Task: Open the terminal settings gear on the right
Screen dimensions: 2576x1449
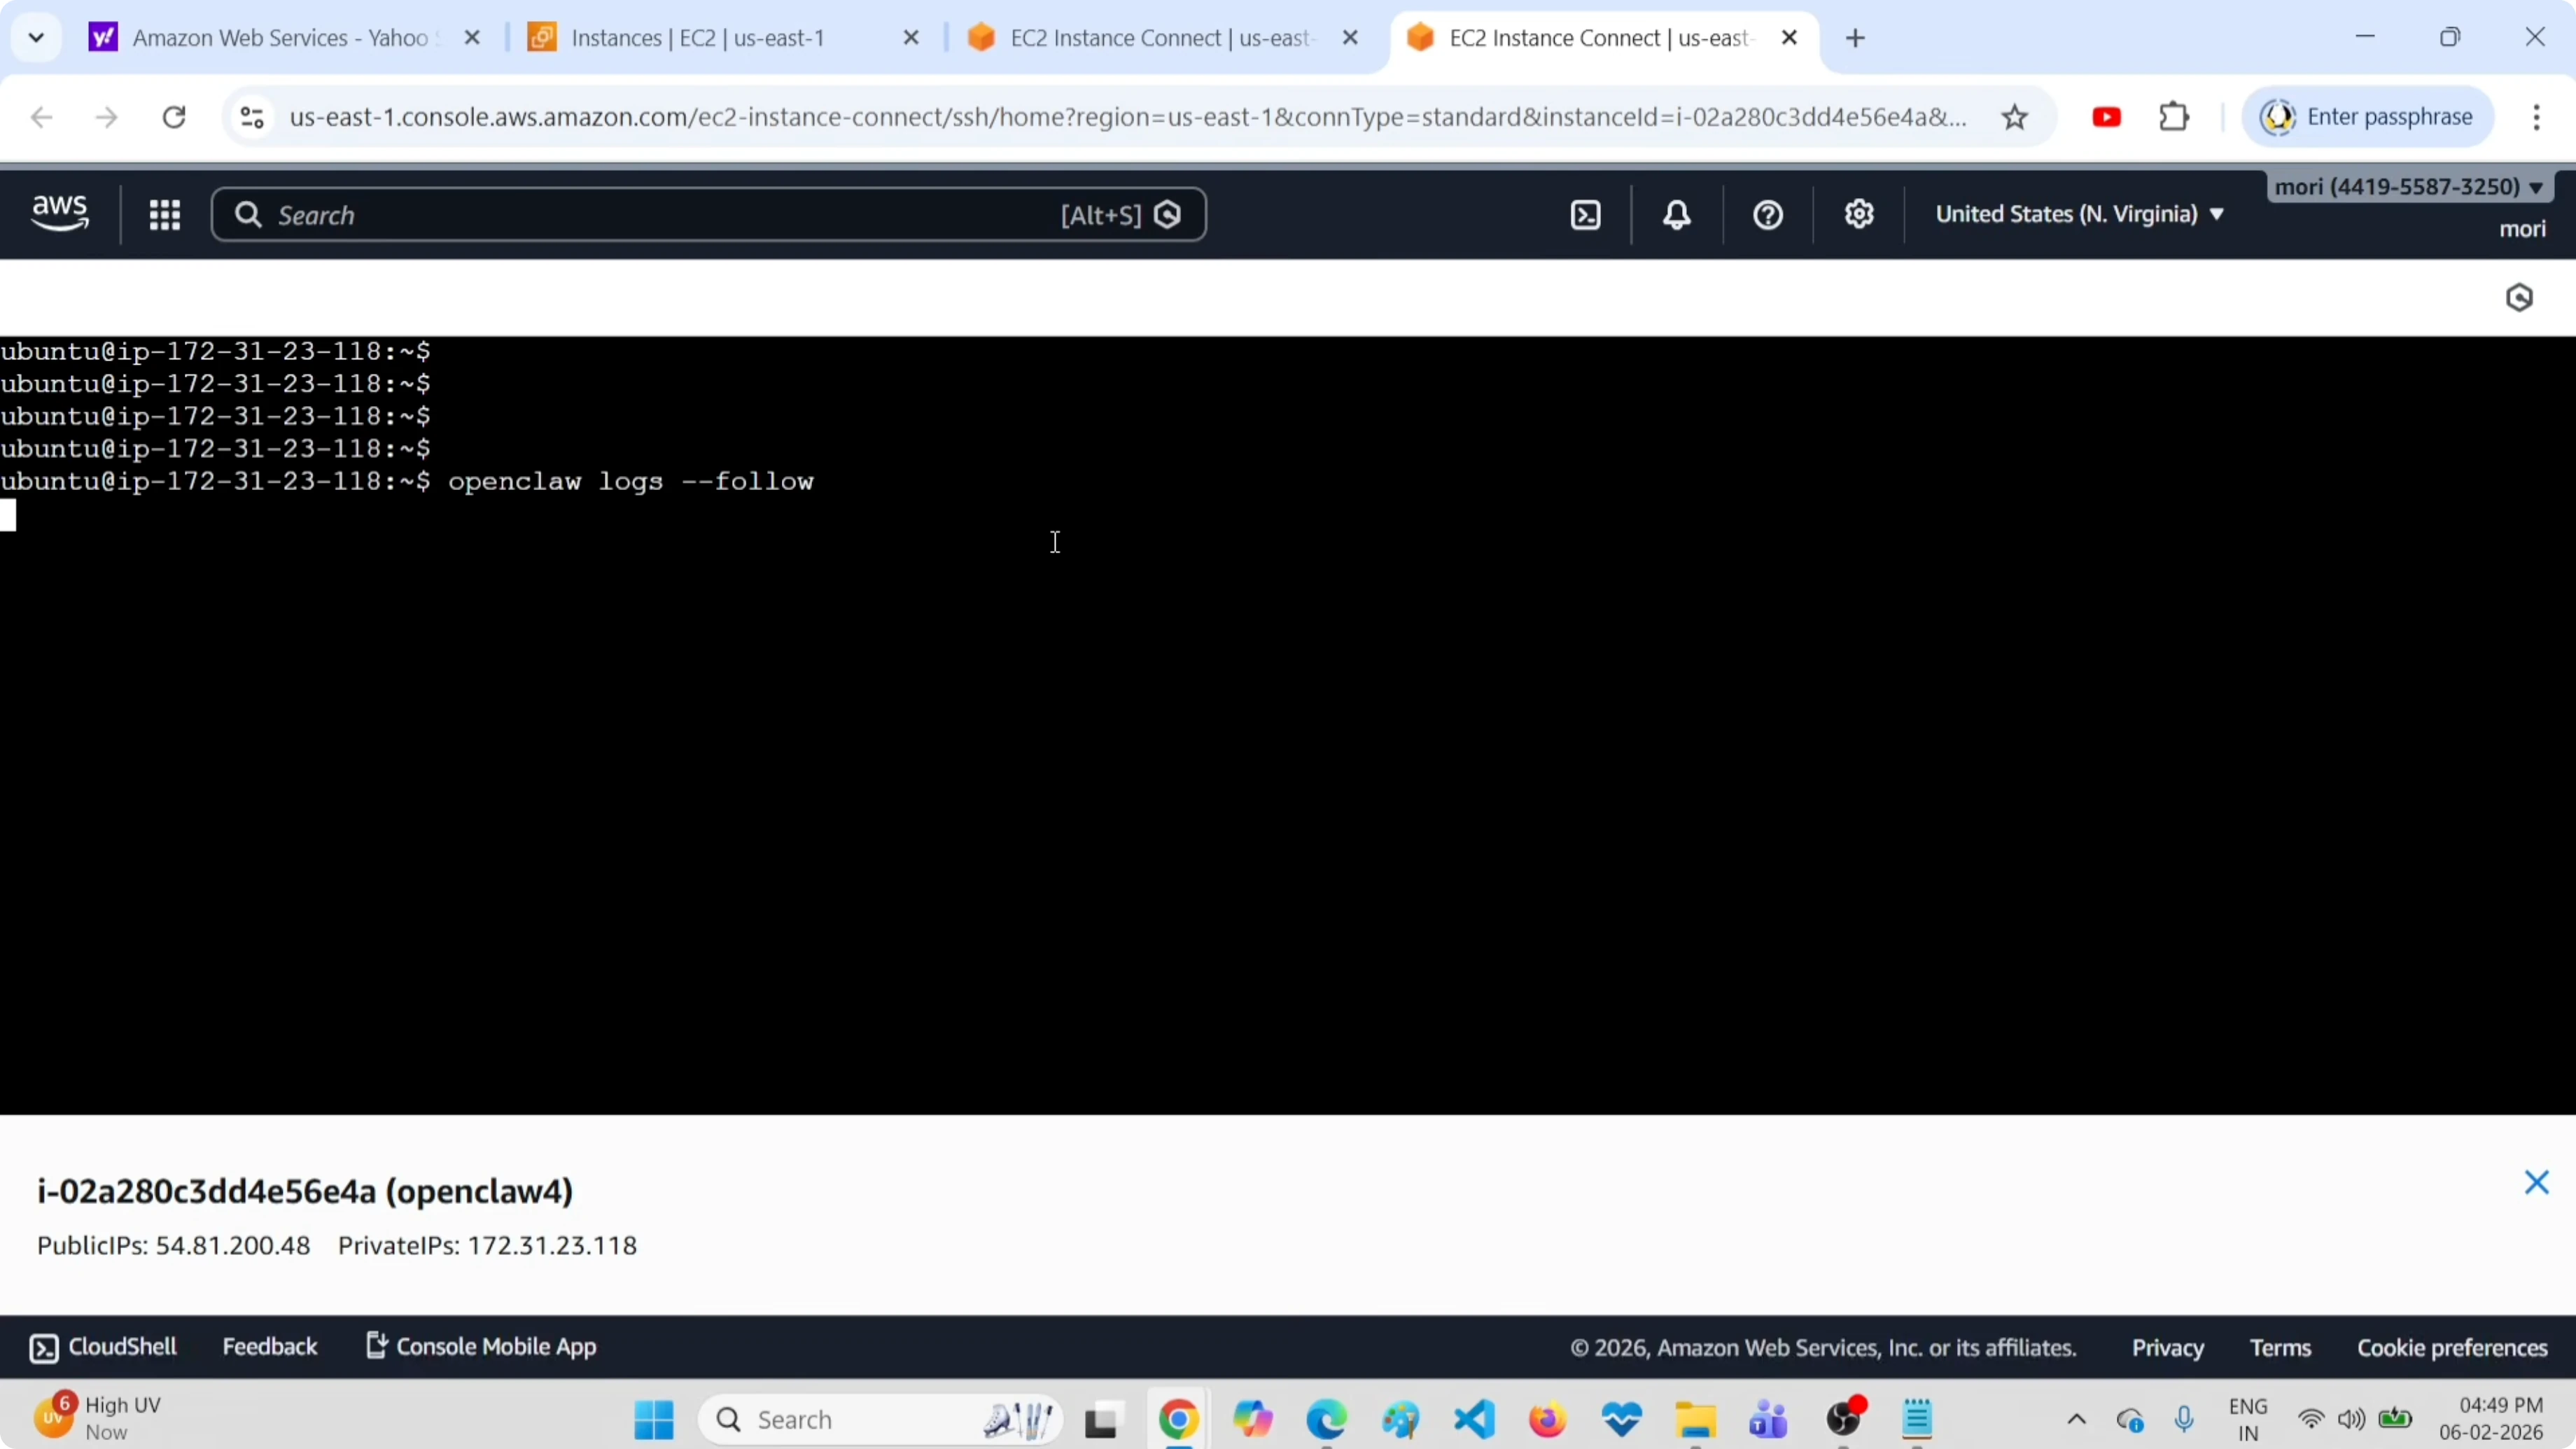Action: 2520,296
